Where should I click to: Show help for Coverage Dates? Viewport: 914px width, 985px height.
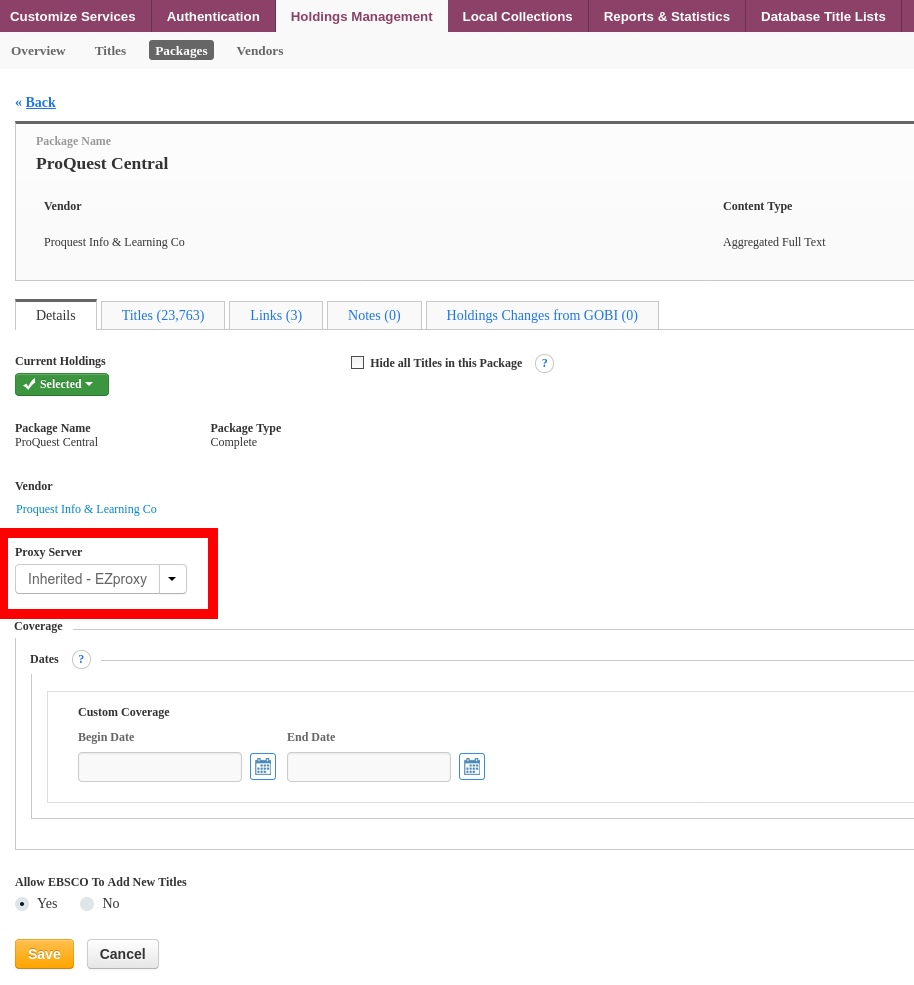click(81, 659)
